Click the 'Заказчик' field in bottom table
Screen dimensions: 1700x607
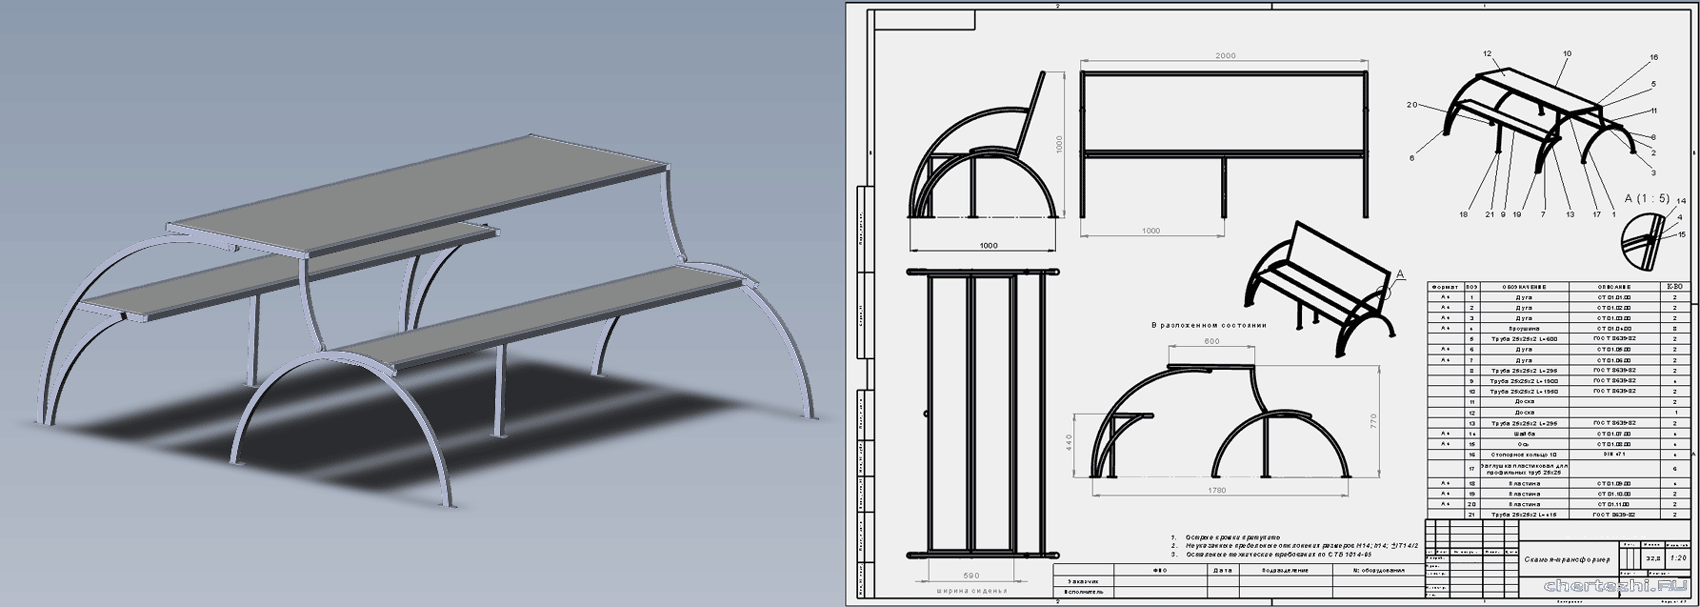(1083, 581)
